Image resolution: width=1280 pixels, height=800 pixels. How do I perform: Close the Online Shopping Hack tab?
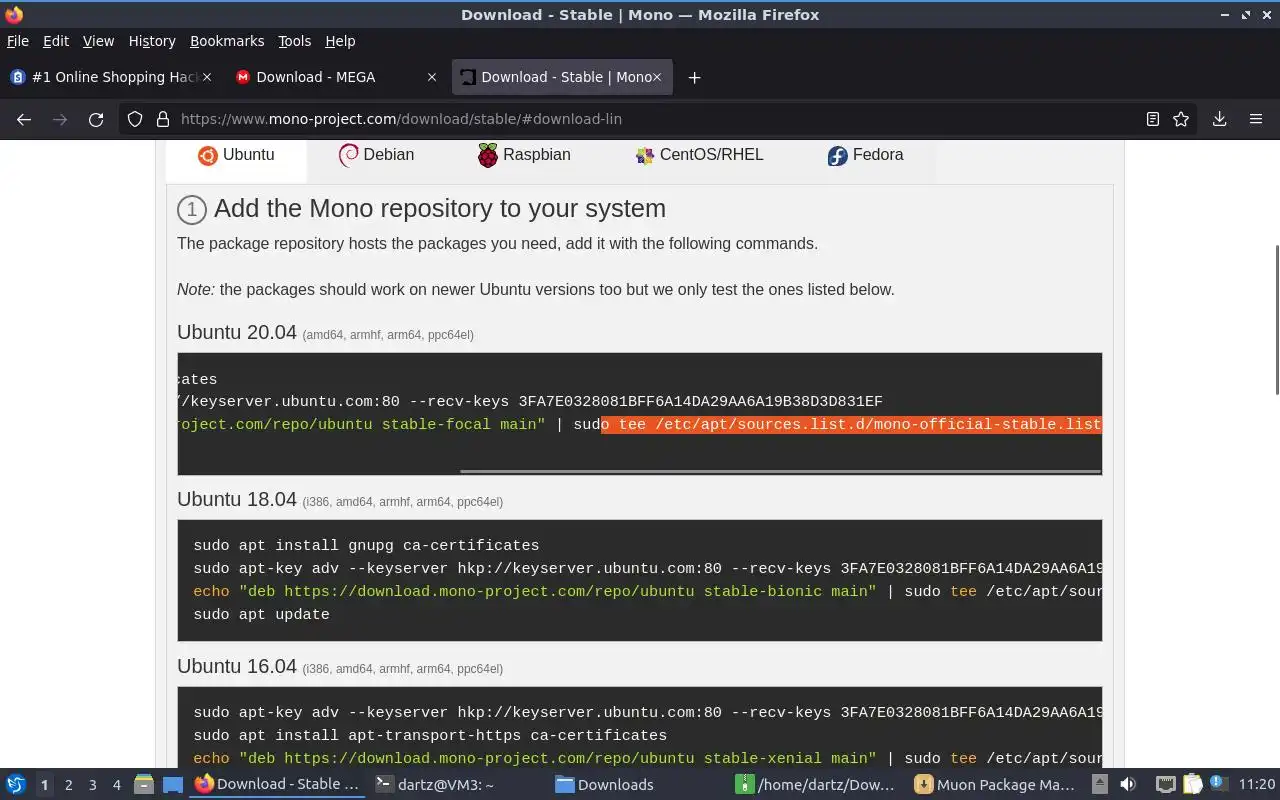click(x=207, y=77)
